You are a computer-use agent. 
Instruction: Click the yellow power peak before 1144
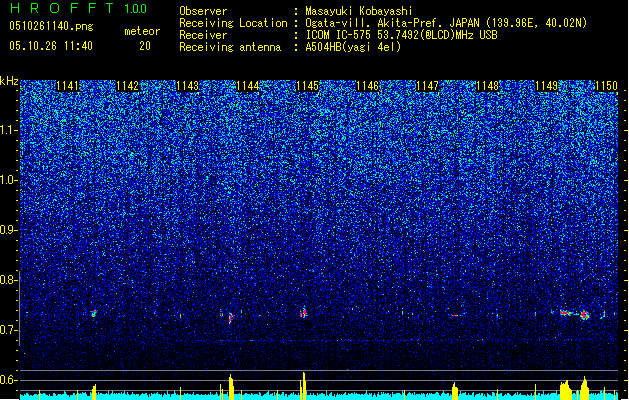pyautogui.click(x=231, y=387)
